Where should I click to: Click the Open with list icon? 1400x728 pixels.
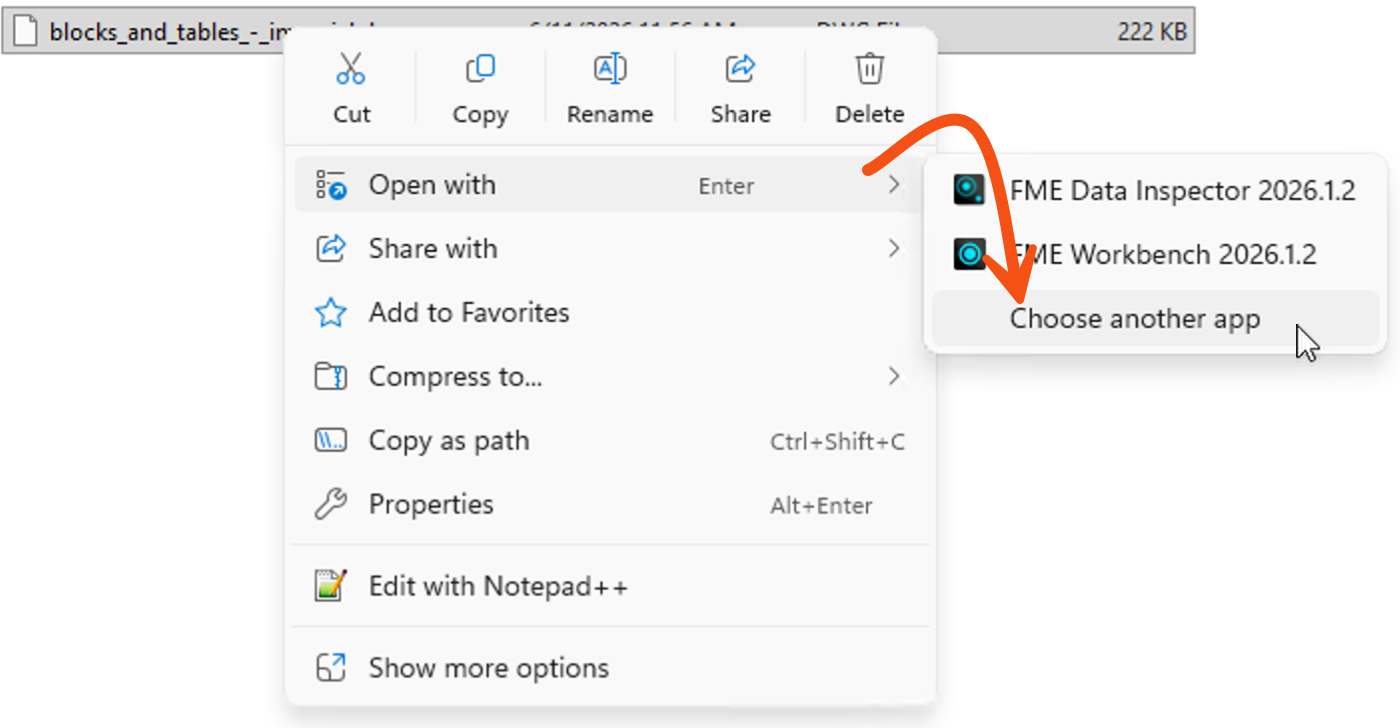331,185
